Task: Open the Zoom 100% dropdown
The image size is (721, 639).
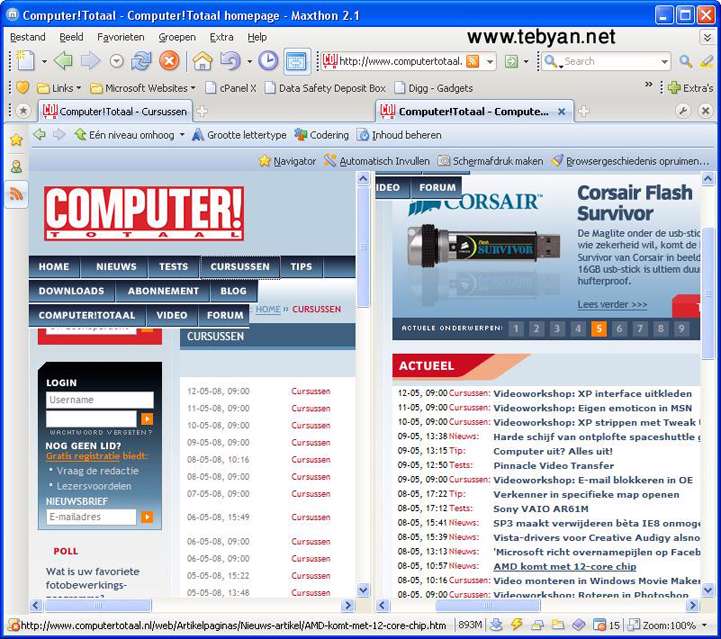Action: coord(704,625)
